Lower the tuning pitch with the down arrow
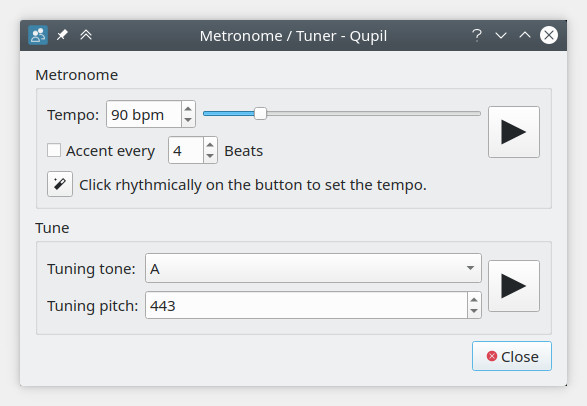 (474, 311)
